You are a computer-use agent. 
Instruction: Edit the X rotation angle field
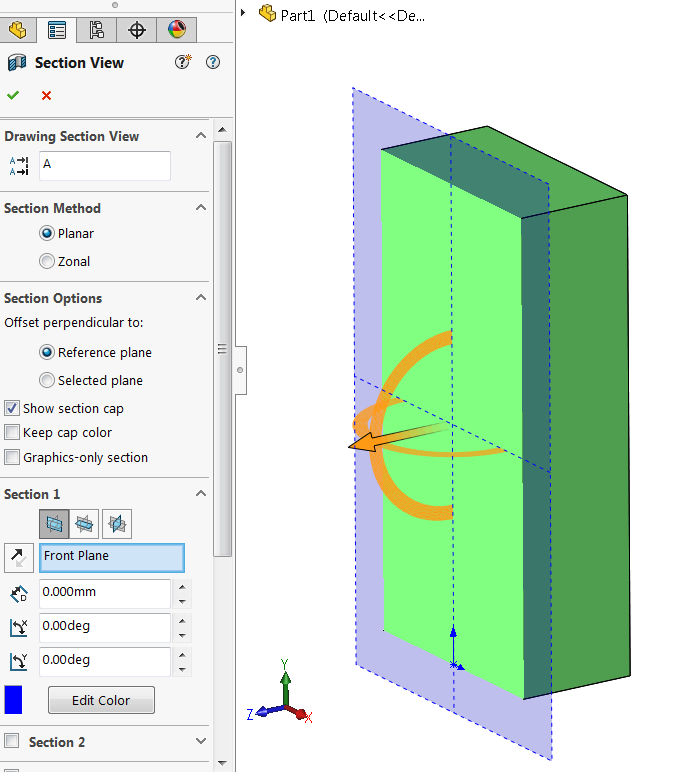coord(105,628)
